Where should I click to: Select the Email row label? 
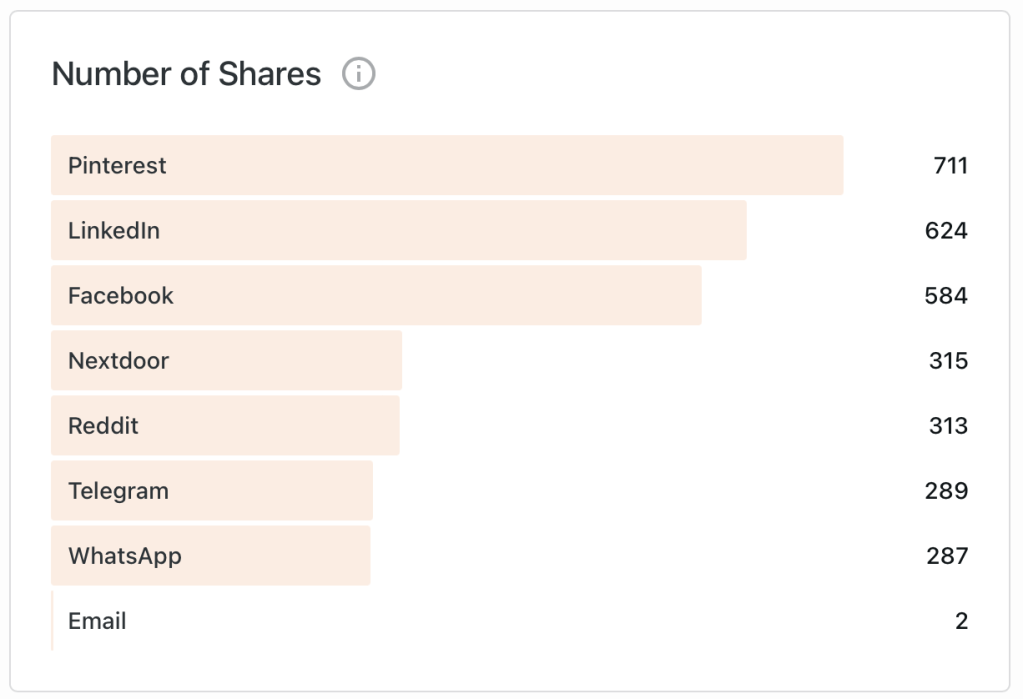(x=97, y=621)
